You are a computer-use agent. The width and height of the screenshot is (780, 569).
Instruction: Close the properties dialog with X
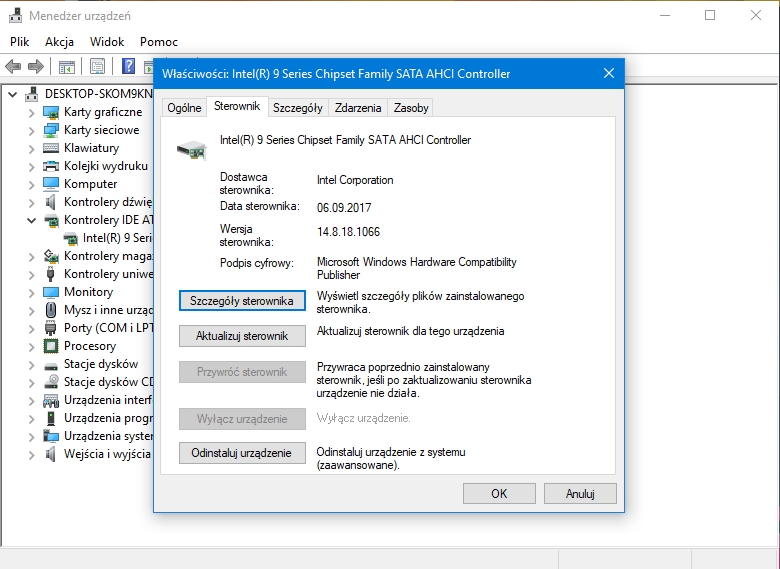point(609,74)
